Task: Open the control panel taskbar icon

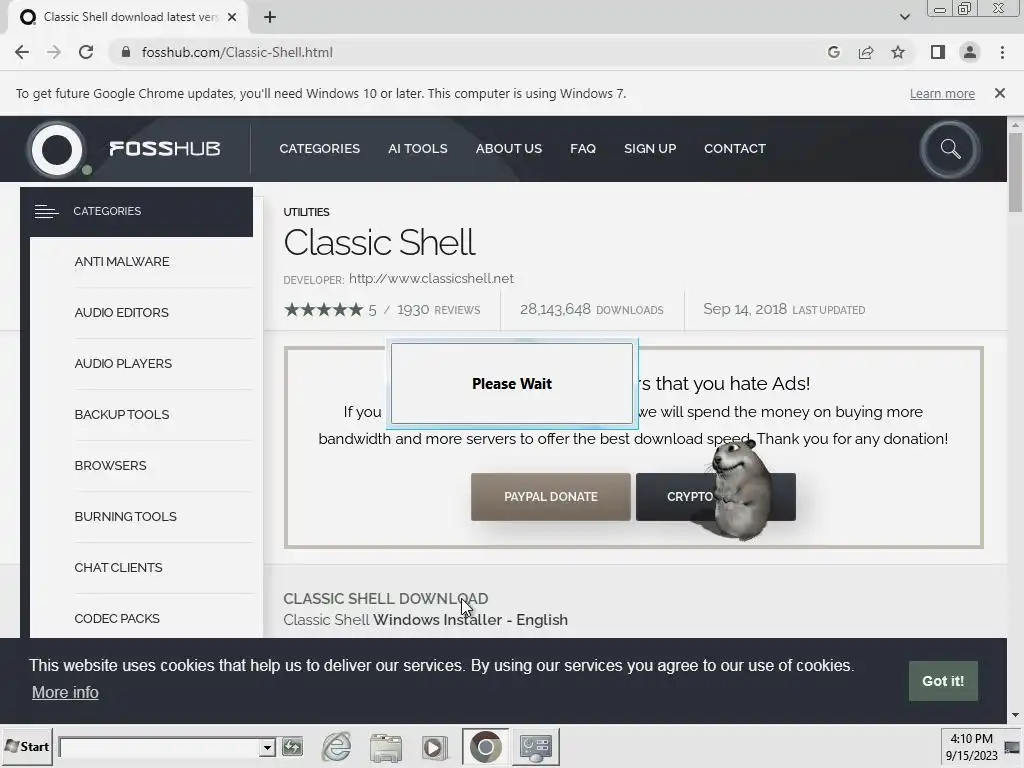Action: coord(536,746)
